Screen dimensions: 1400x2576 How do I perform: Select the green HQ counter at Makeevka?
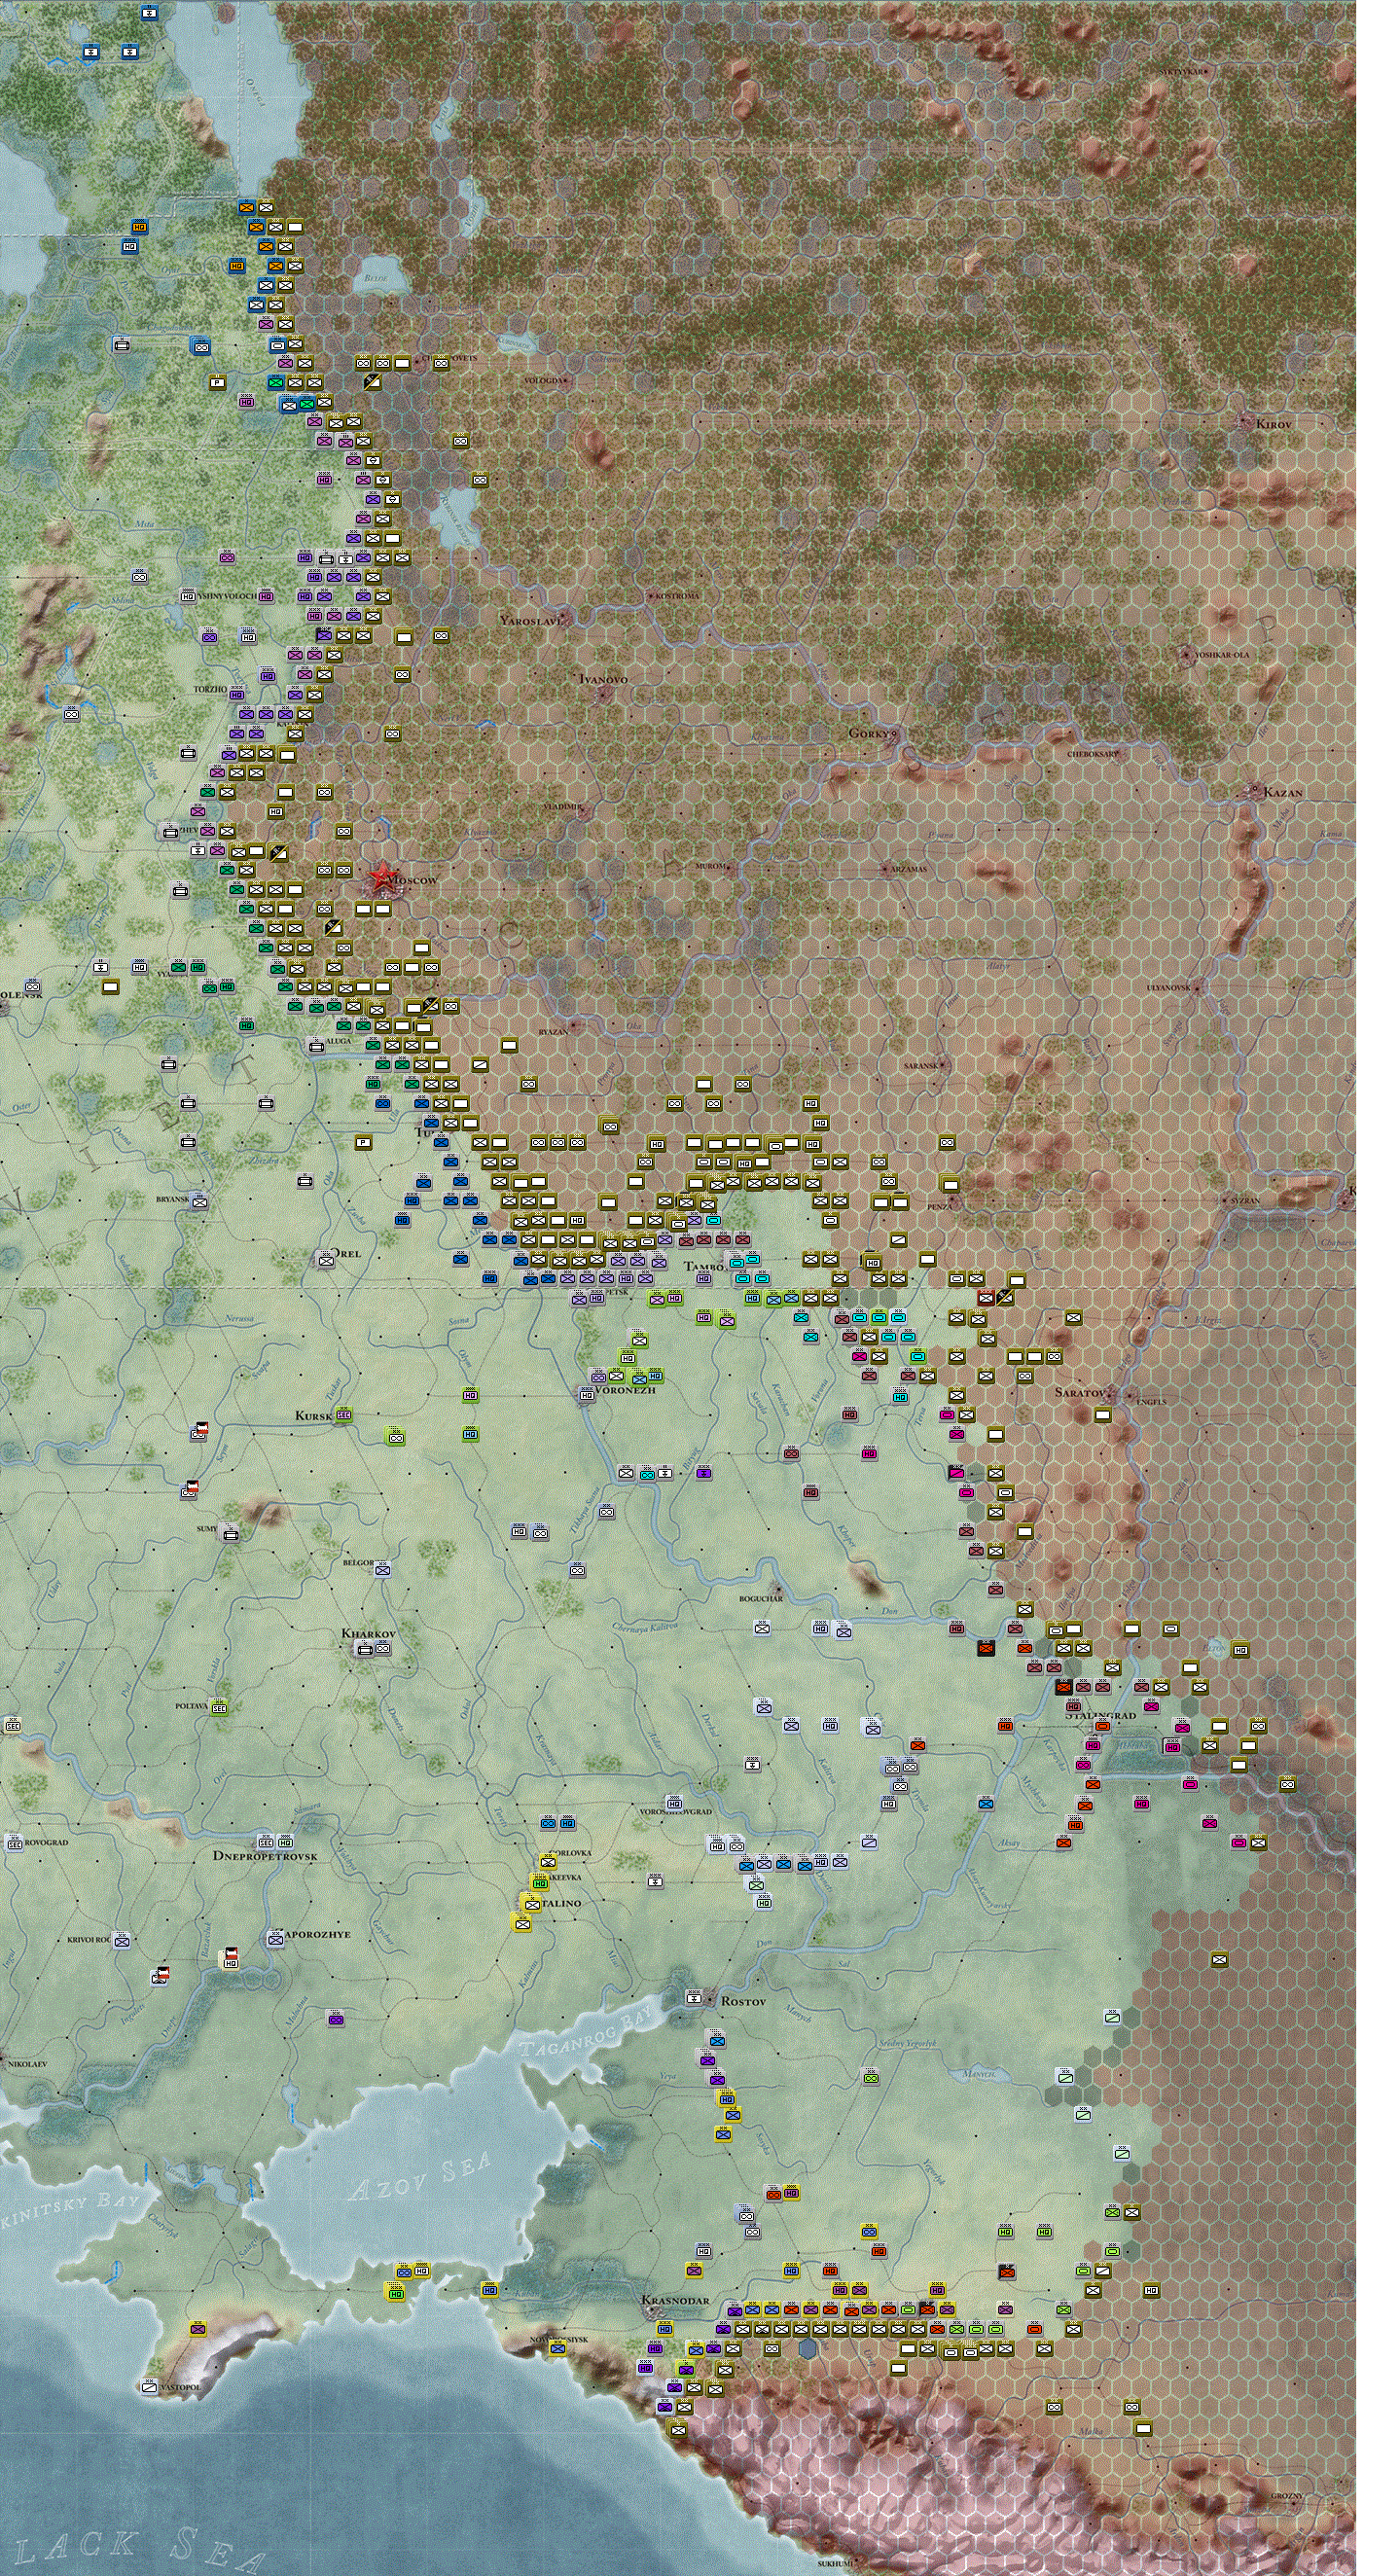[x=539, y=1882]
